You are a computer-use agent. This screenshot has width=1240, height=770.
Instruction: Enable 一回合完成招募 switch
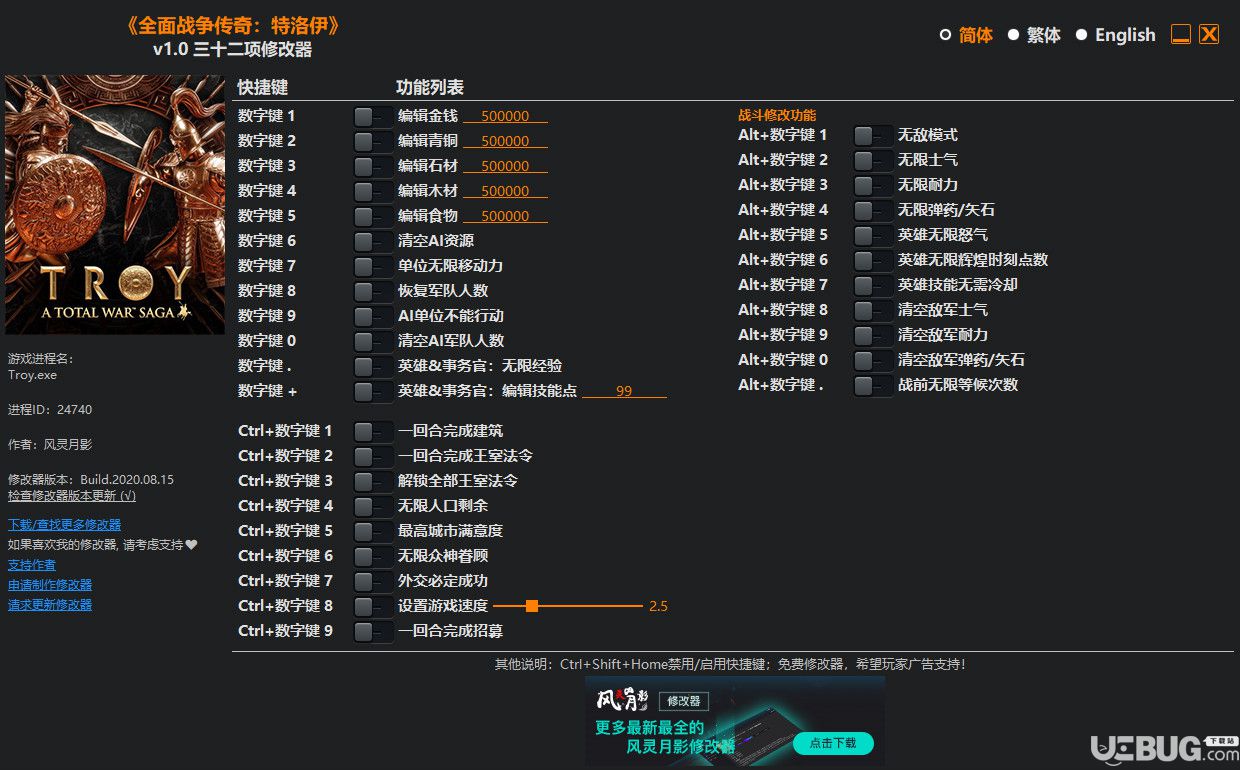click(x=373, y=631)
